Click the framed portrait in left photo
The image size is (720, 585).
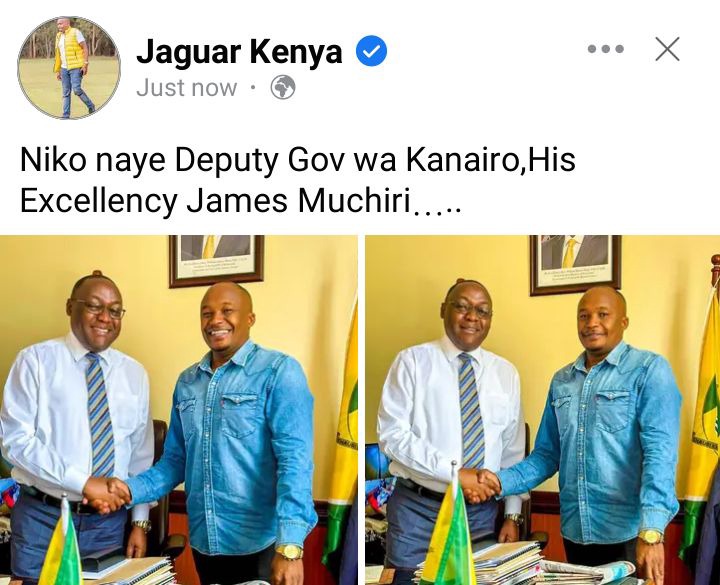[x=216, y=261]
